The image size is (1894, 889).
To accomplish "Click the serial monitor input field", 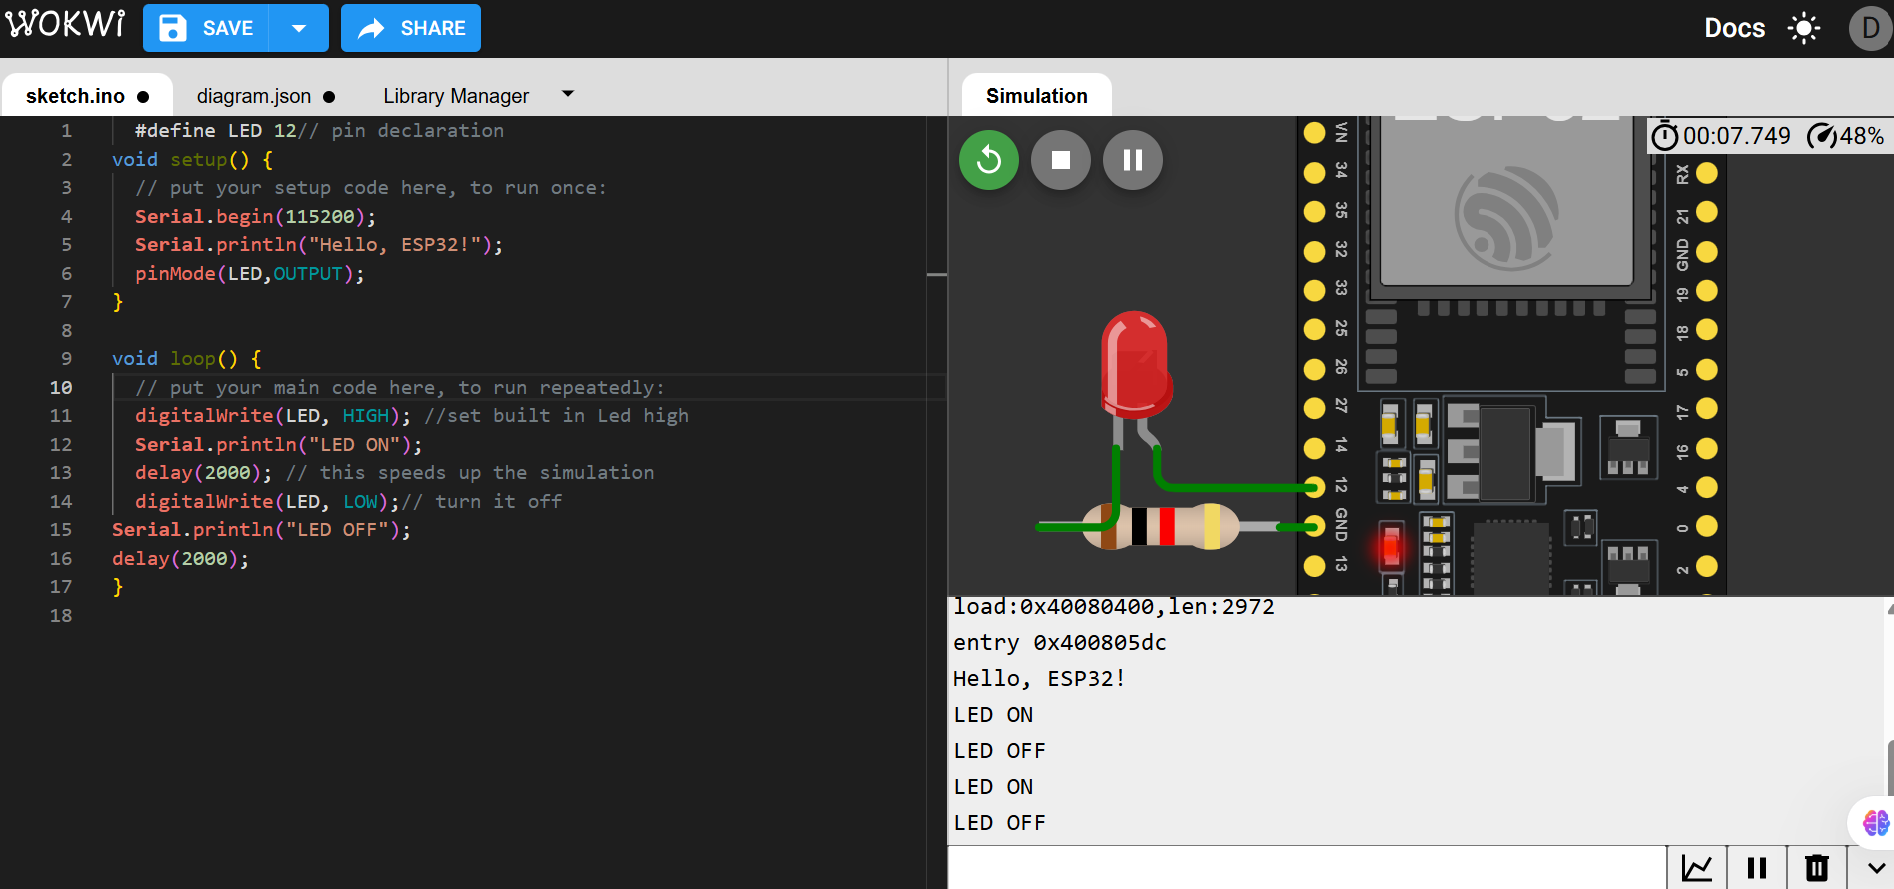I will click(x=1307, y=868).
